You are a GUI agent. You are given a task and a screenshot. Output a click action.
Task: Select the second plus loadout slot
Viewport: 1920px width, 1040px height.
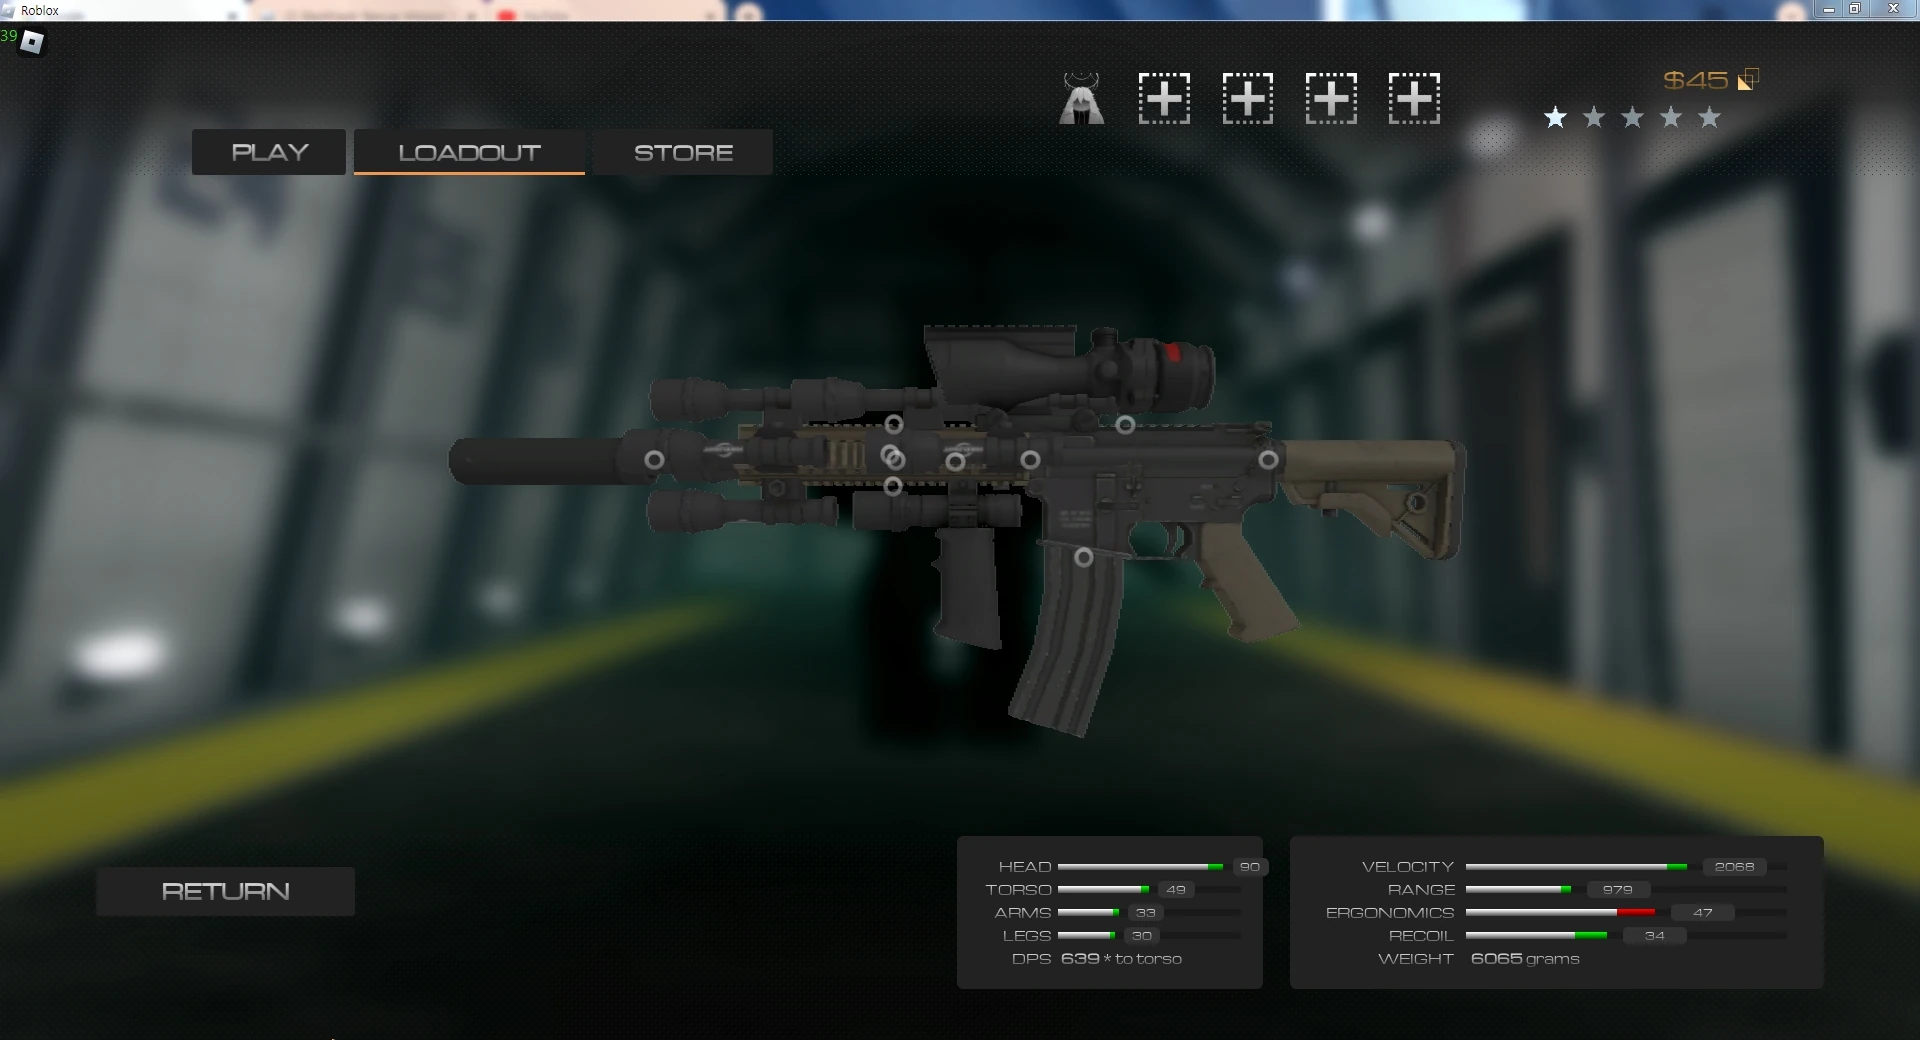(1247, 97)
